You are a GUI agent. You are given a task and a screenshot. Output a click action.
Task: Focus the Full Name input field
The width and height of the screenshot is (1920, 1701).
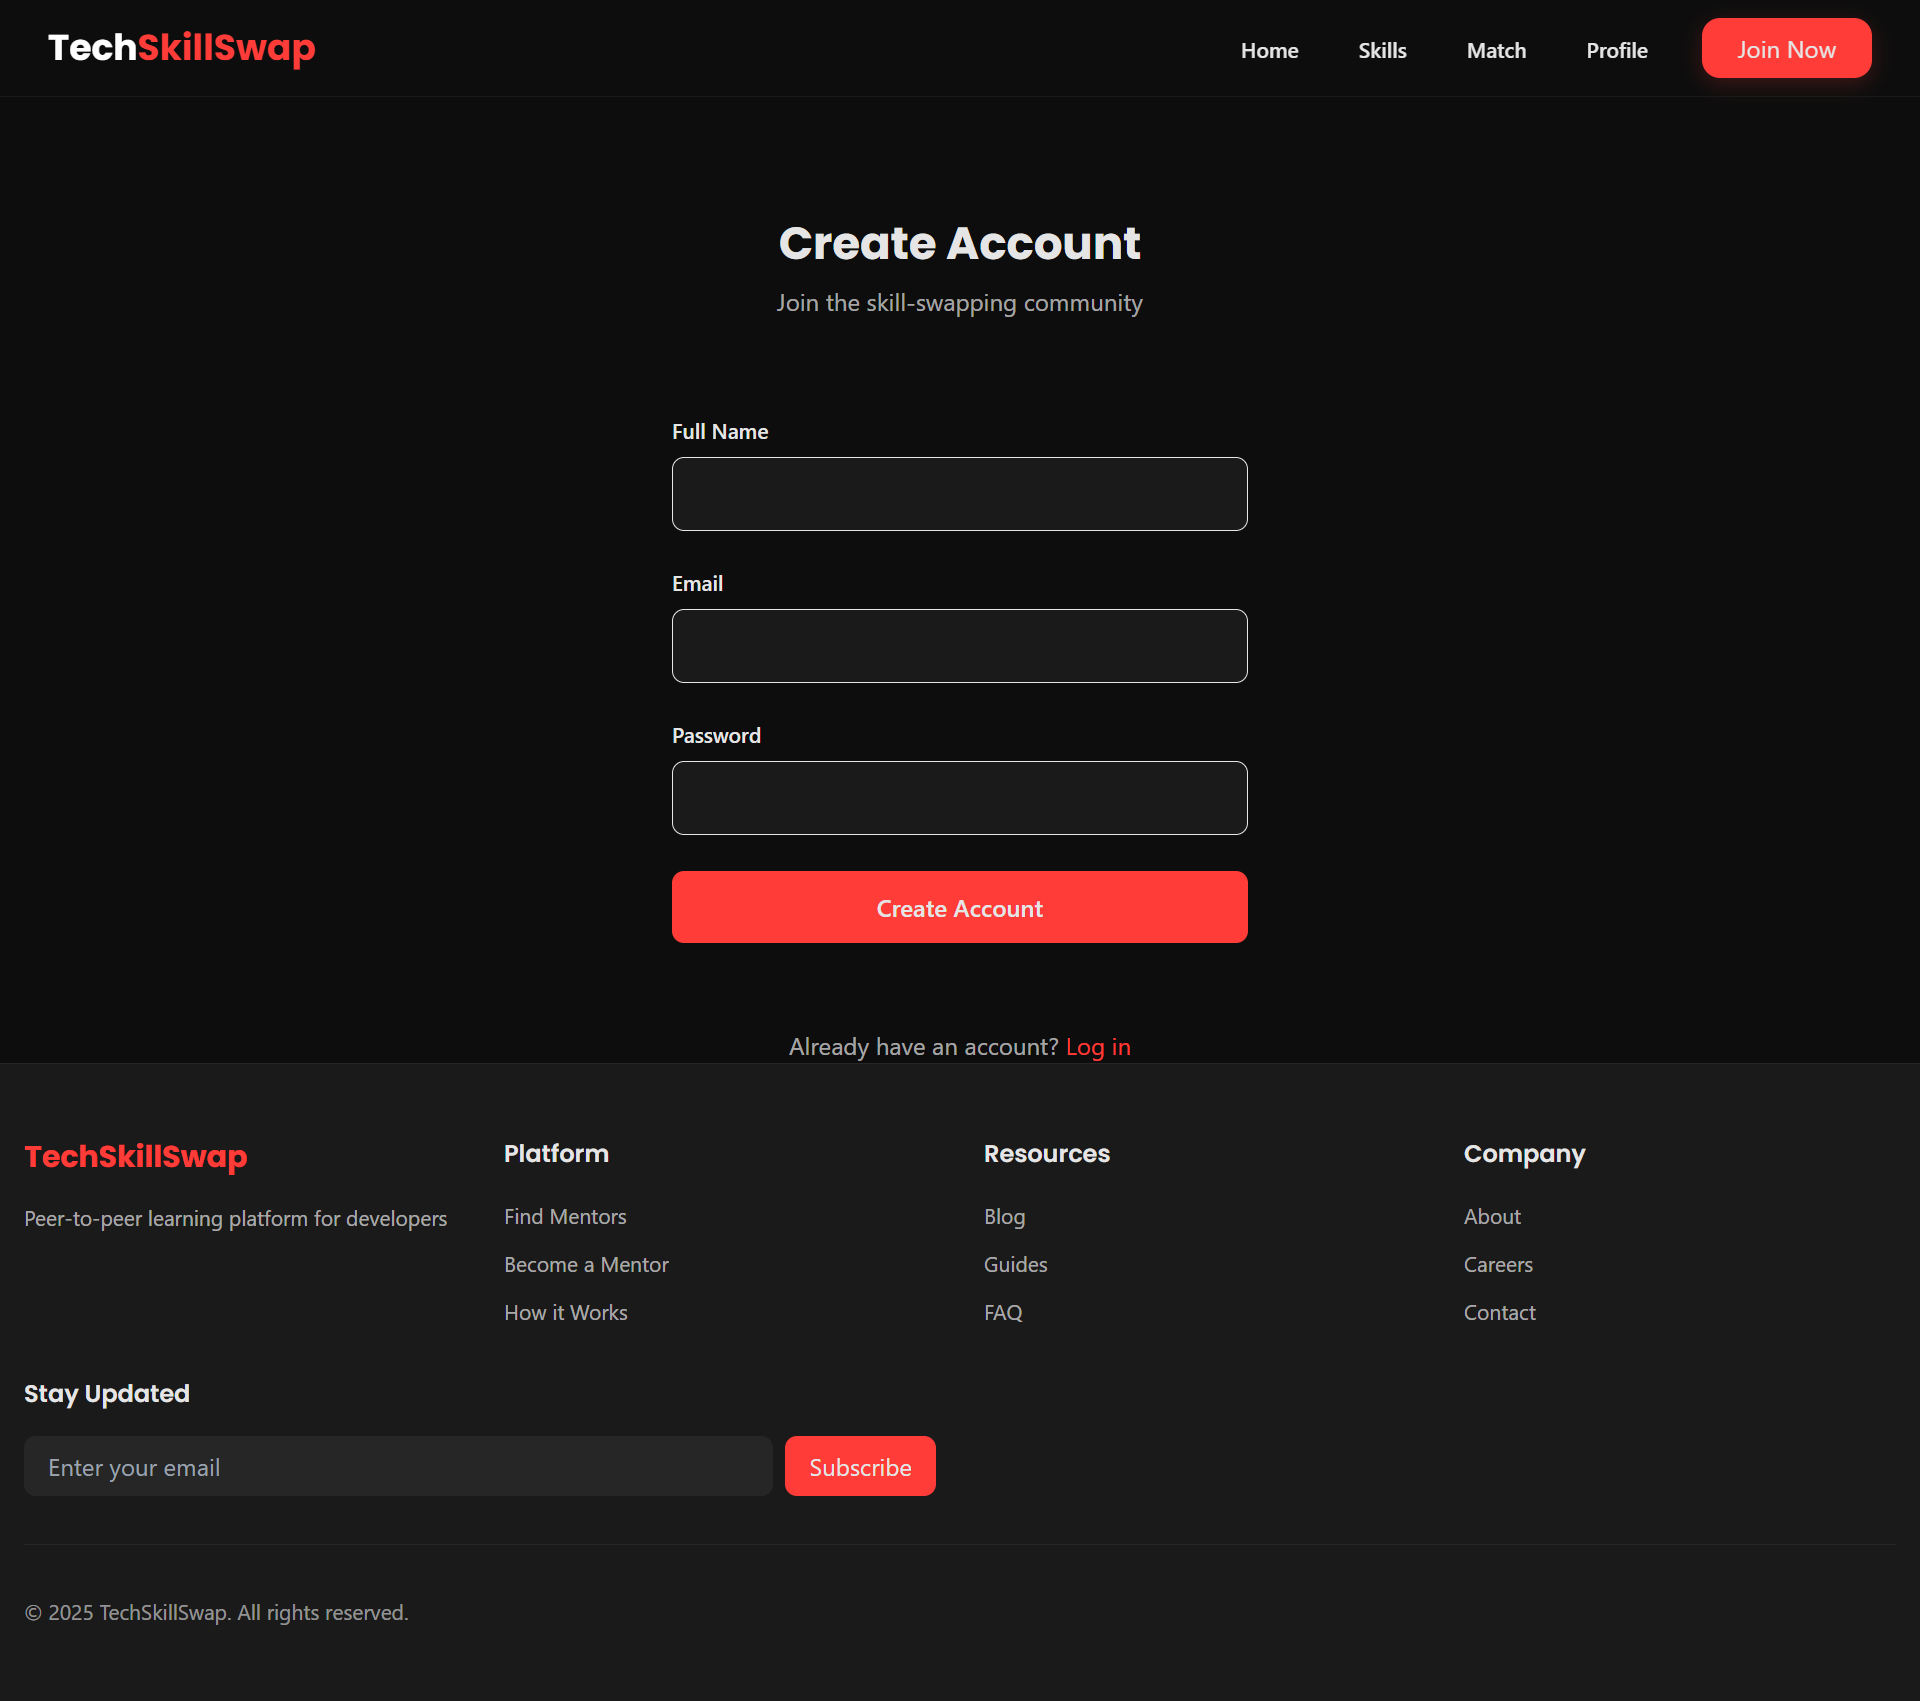(959, 494)
